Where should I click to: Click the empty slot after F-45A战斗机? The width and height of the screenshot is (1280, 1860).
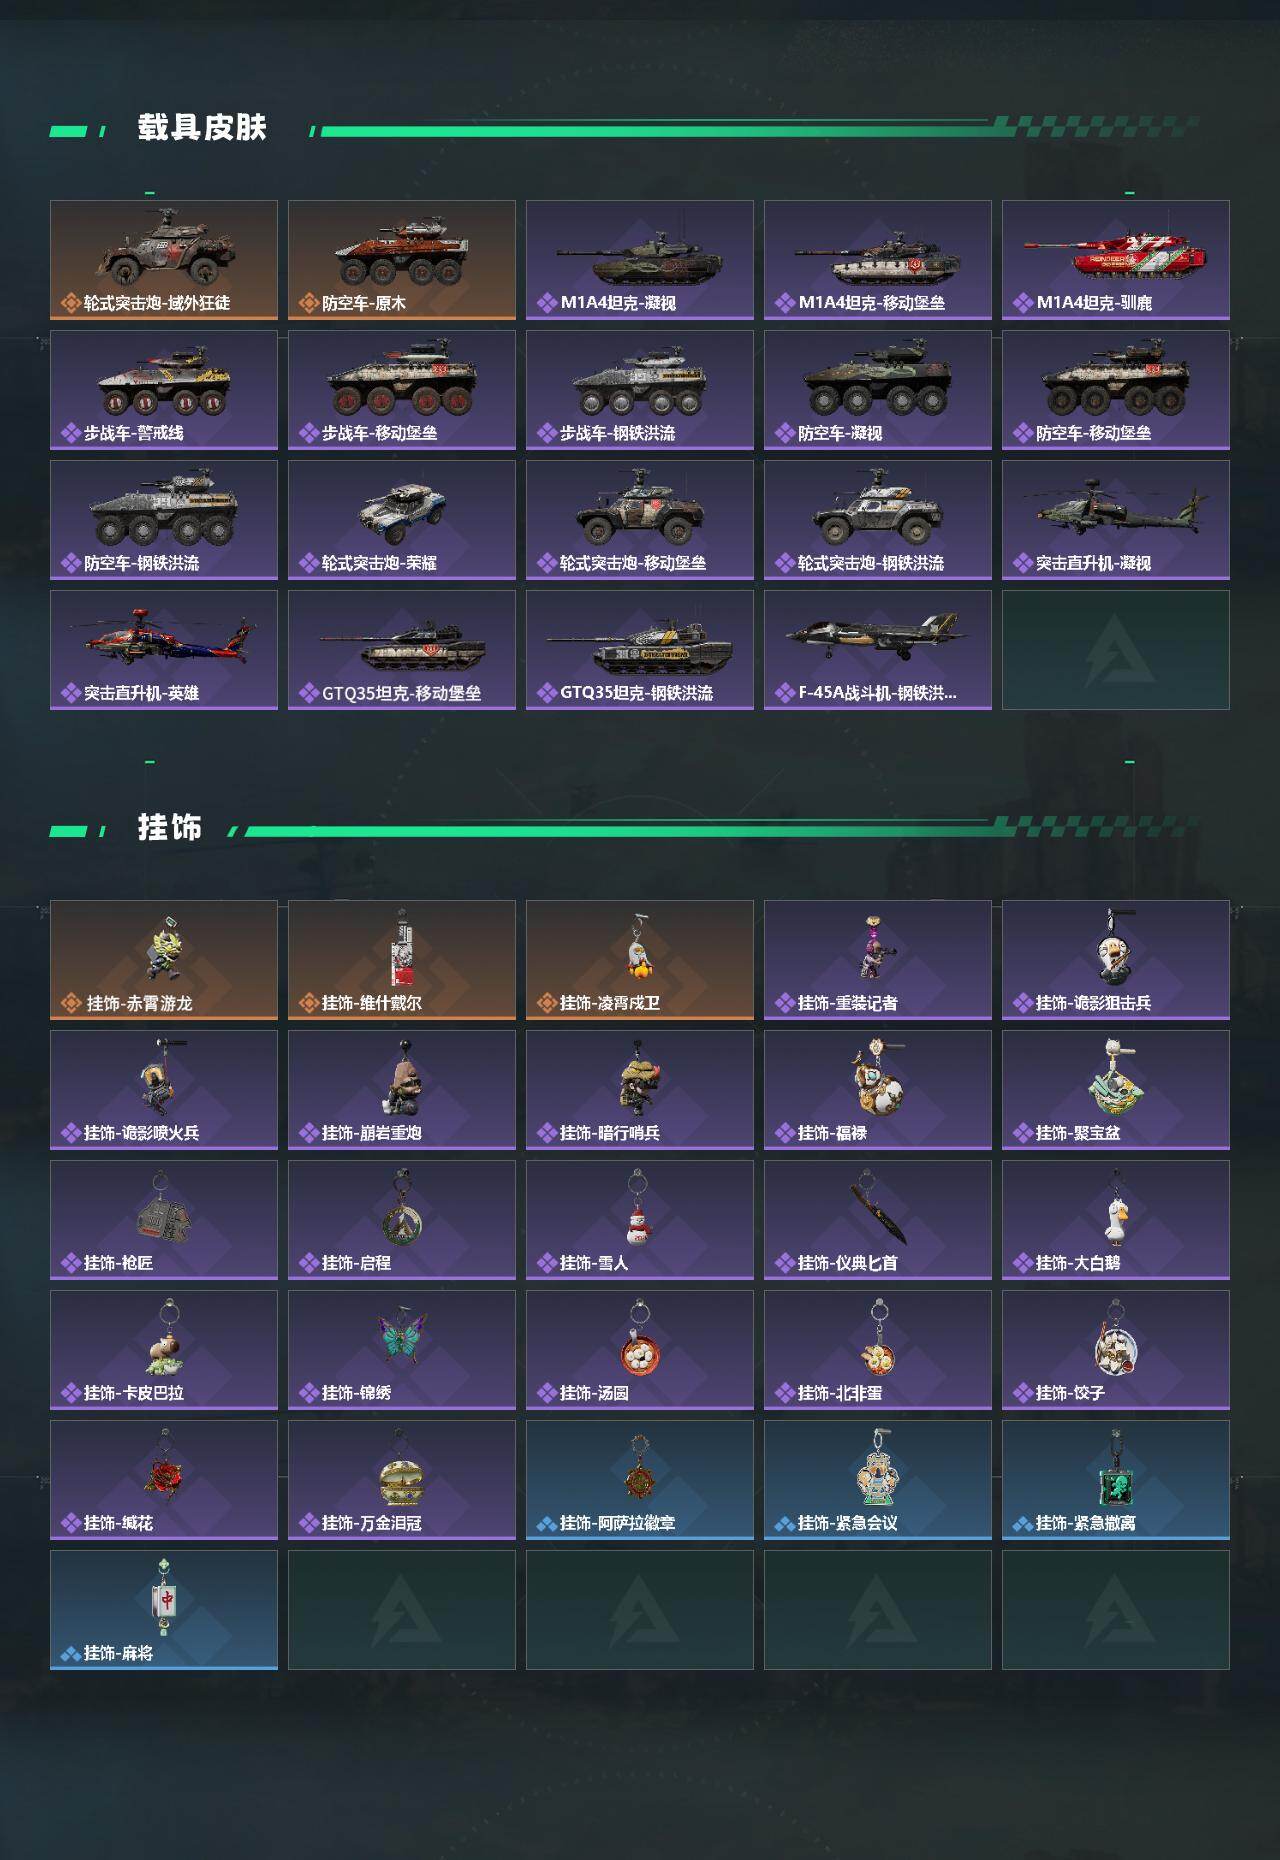pyautogui.click(x=1116, y=650)
